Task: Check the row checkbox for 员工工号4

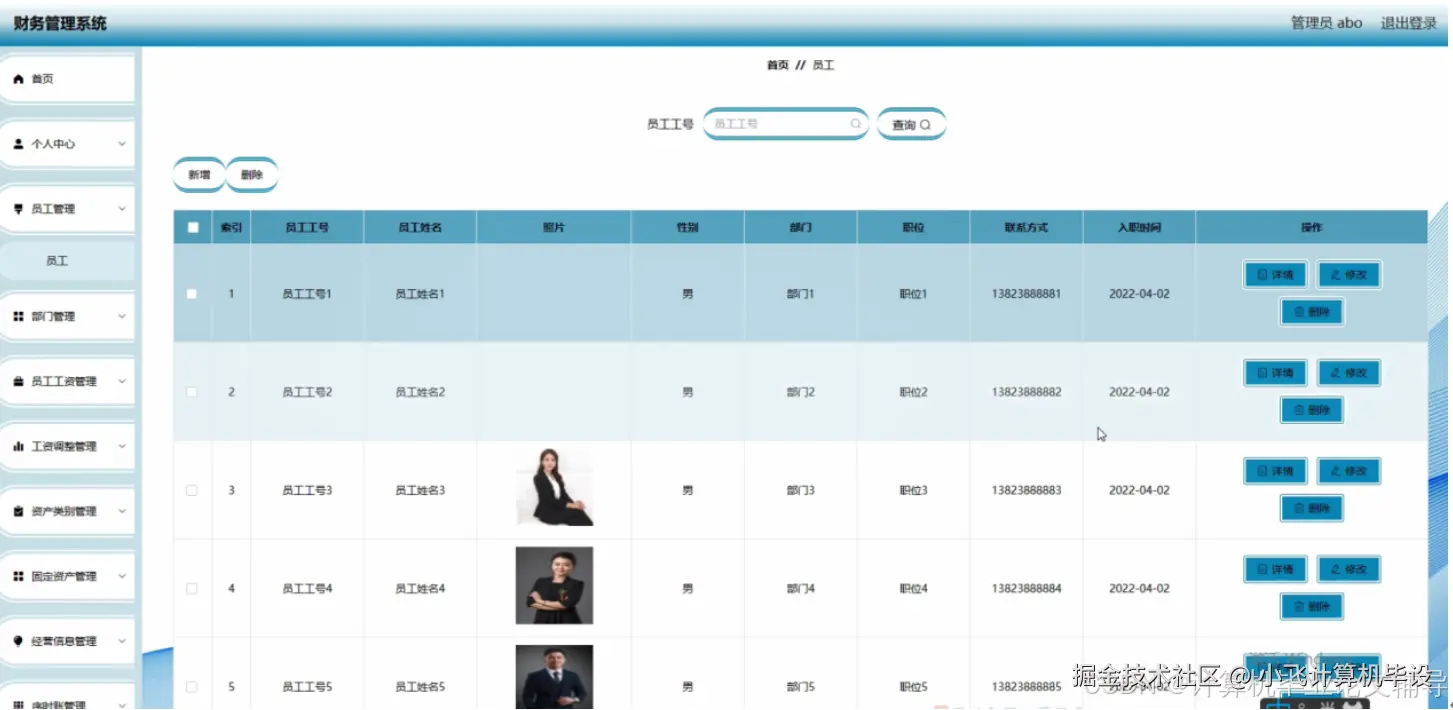Action: pyautogui.click(x=192, y=588)
